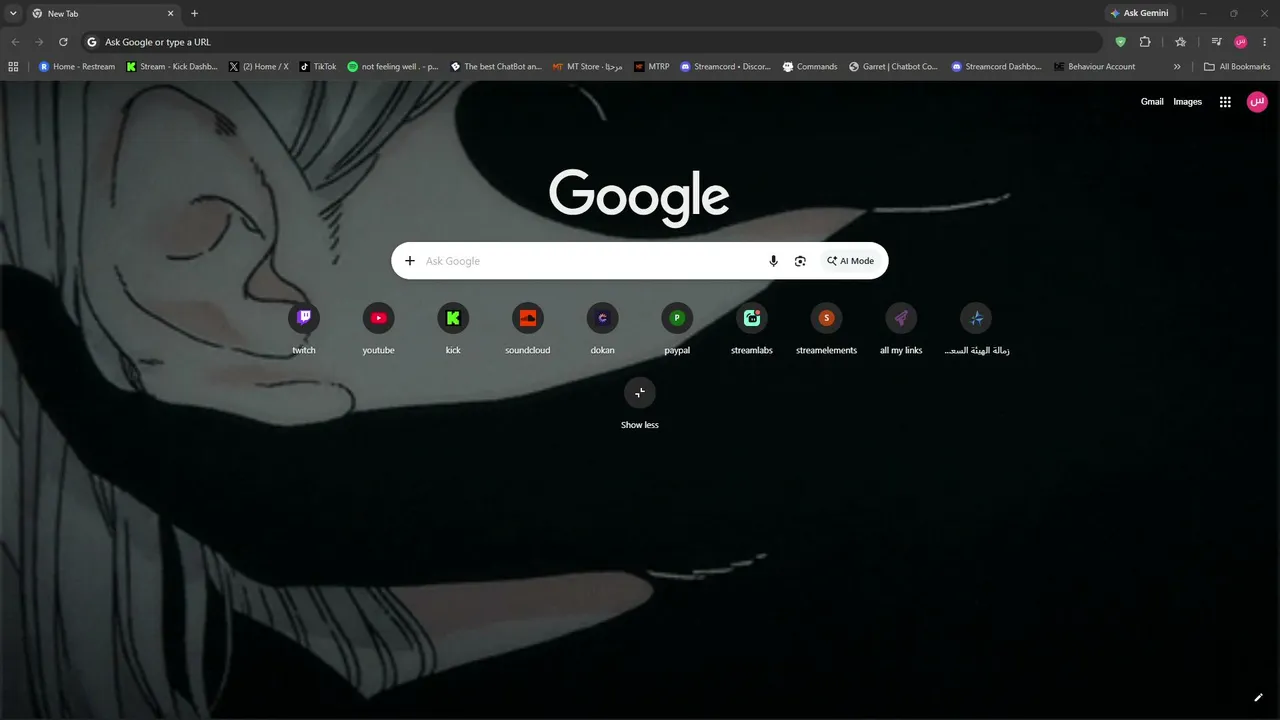
Task: Open the All Bookmarks folder
Action: click(x=1237, y=67)
